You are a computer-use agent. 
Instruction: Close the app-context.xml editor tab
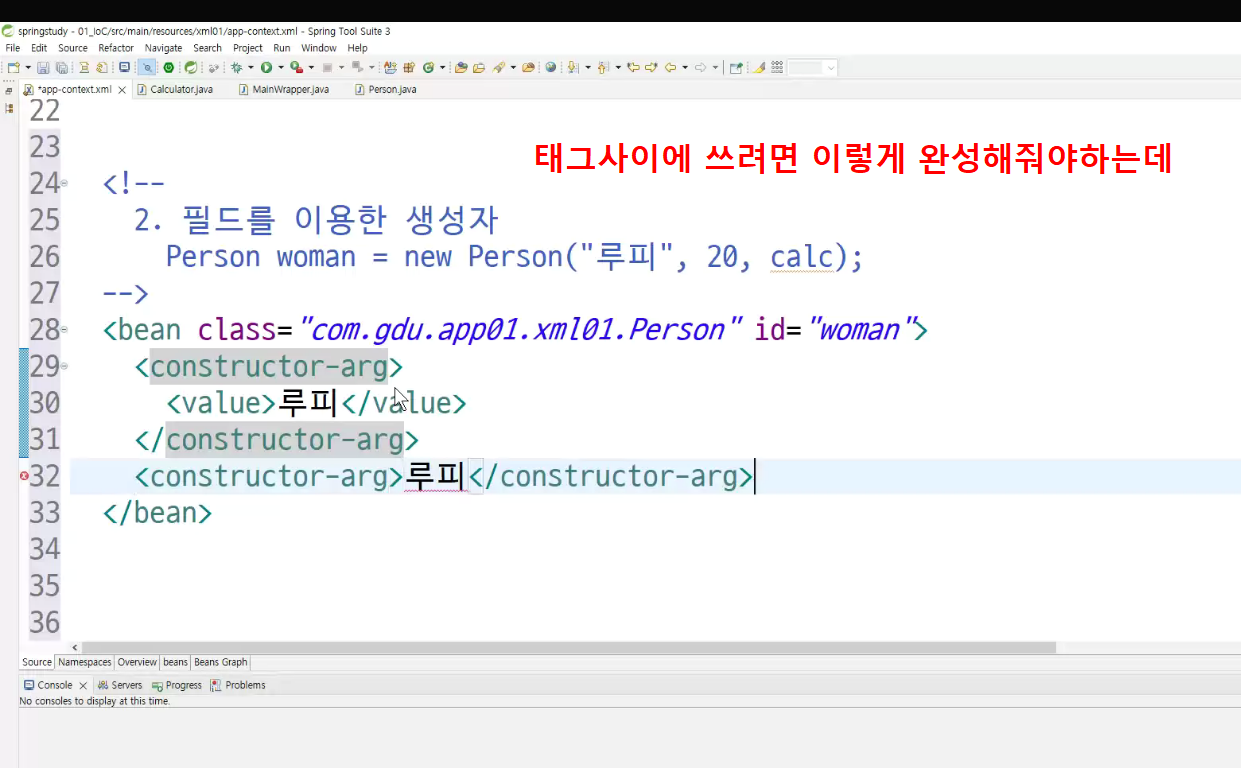click(122, 90)
